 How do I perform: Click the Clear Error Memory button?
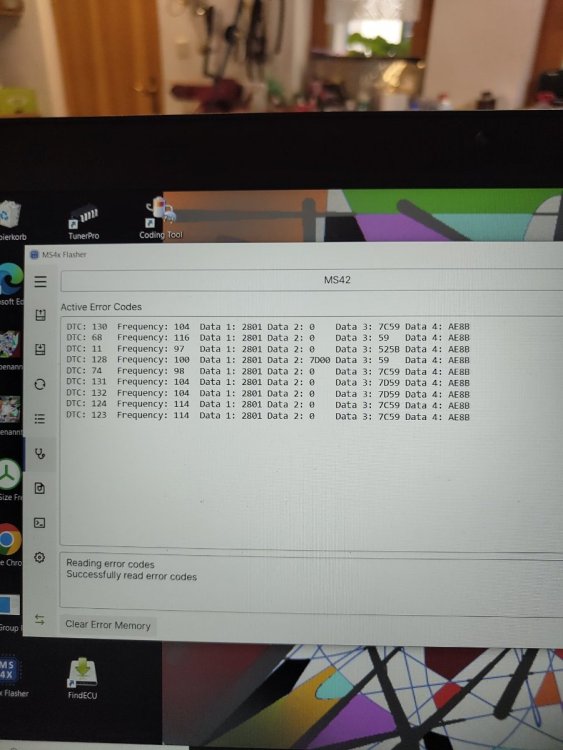point(108,625)
